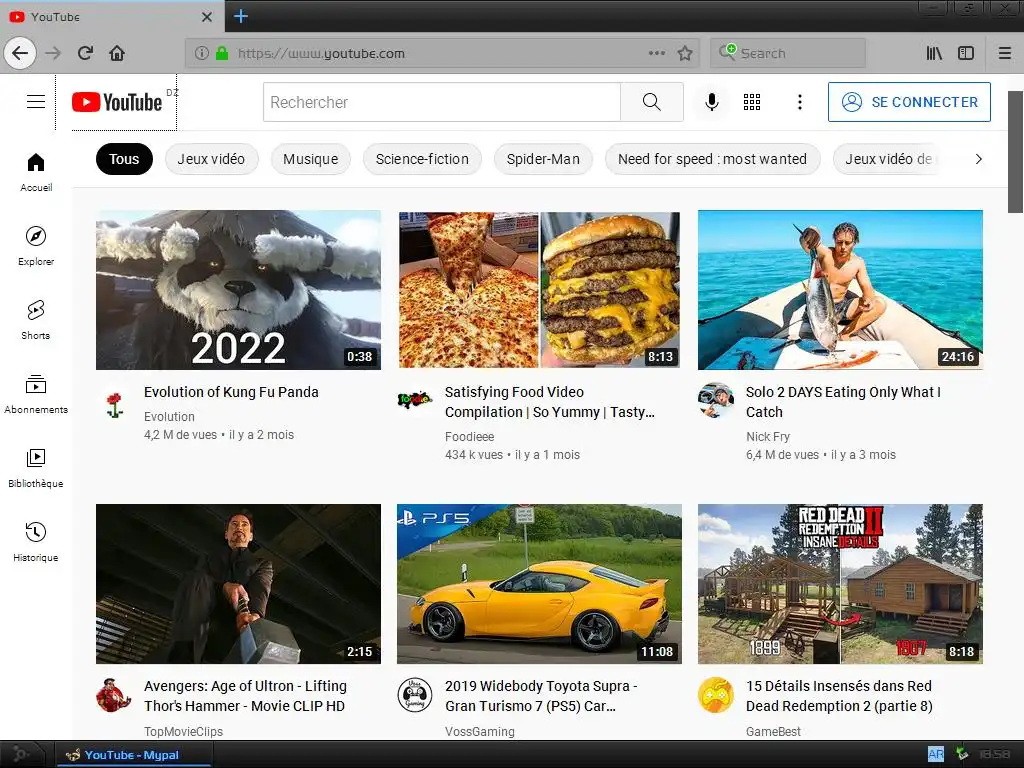Start voice search with the microphone icon
The width and height of the screenshot is (1024, 768).
712,102
